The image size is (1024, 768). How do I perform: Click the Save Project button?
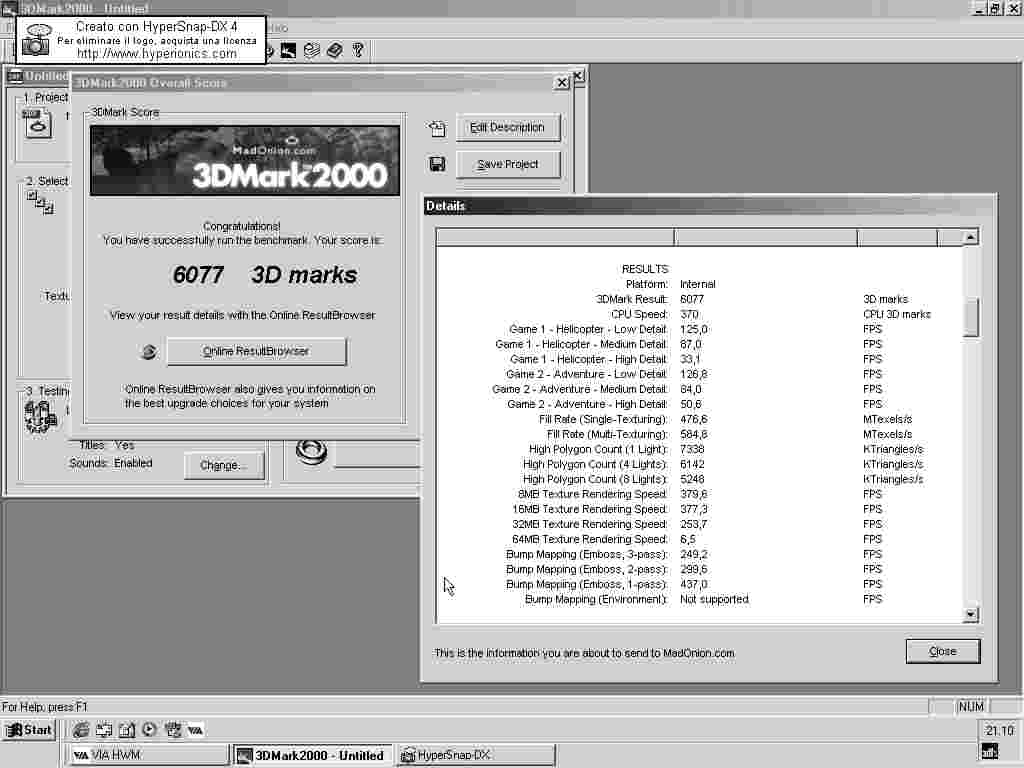tap(507, 164)
